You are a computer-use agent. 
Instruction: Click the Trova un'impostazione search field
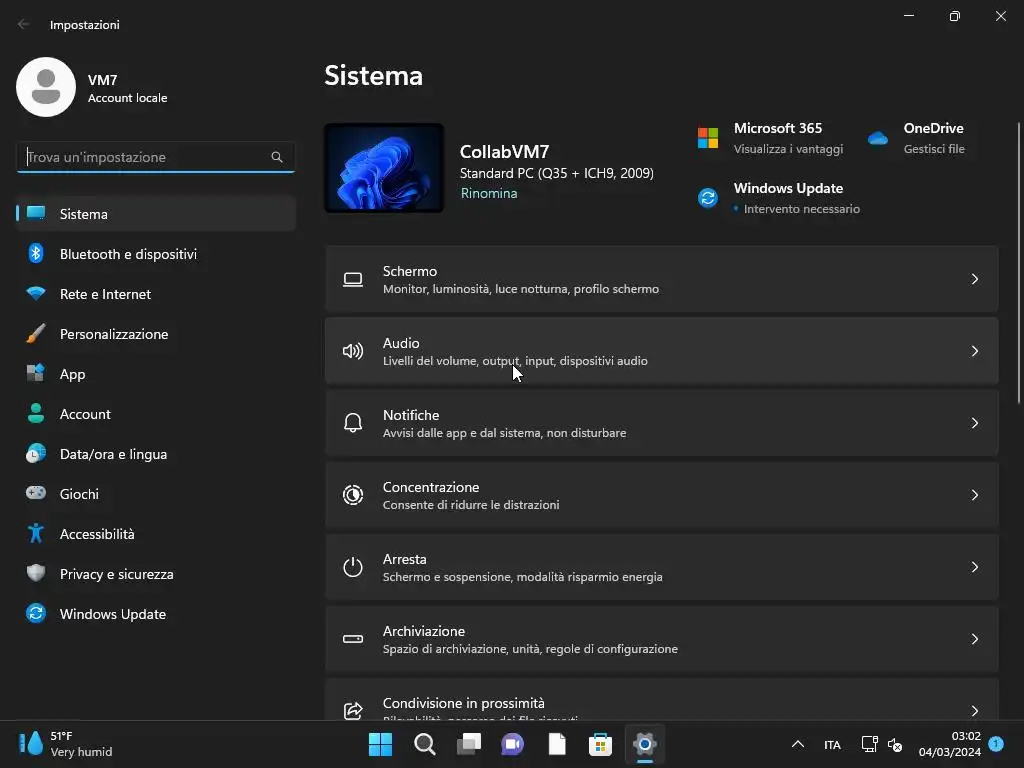click(x=155, y=157)
